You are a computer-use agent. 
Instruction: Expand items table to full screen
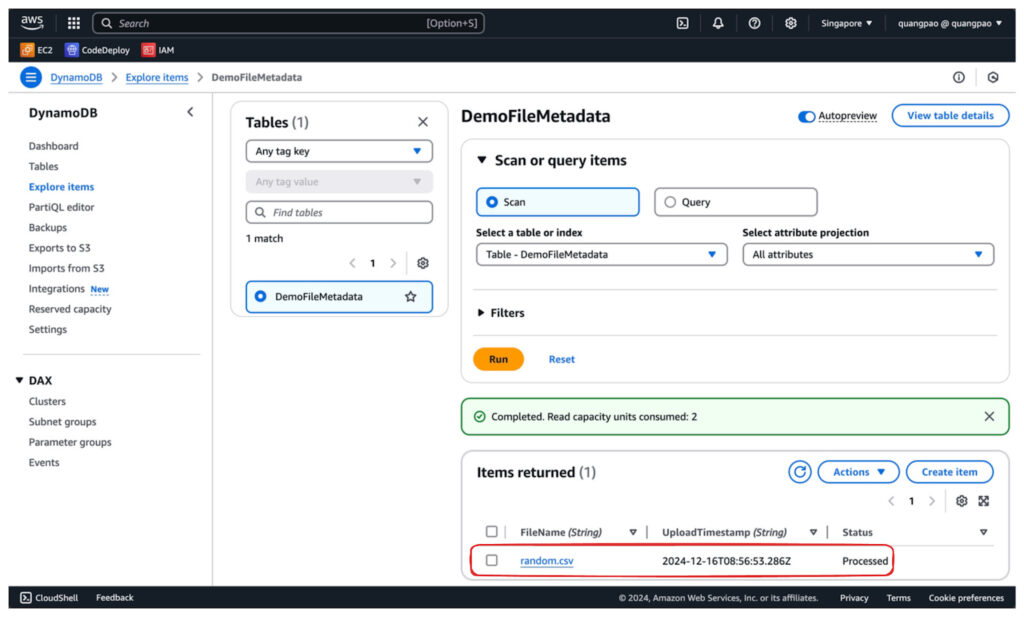tap(984, 501)
